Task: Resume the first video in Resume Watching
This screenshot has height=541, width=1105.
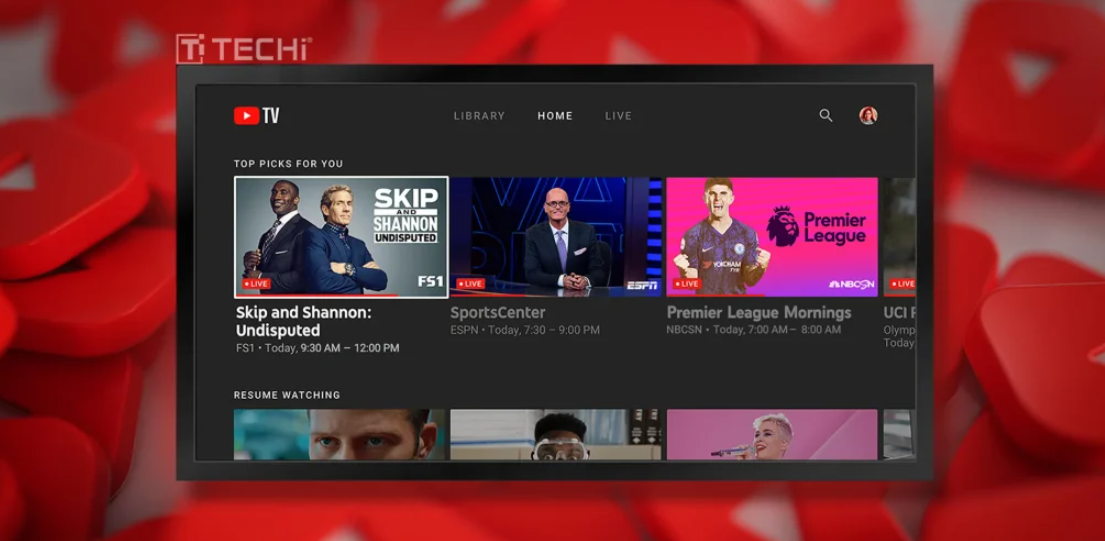Action: tap(340, 434)
